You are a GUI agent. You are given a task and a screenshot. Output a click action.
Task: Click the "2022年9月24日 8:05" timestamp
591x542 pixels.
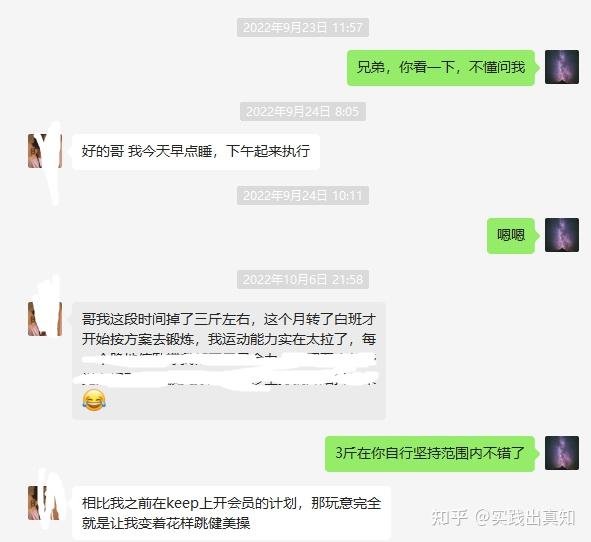pyautogui.click(x=303, y=112)
